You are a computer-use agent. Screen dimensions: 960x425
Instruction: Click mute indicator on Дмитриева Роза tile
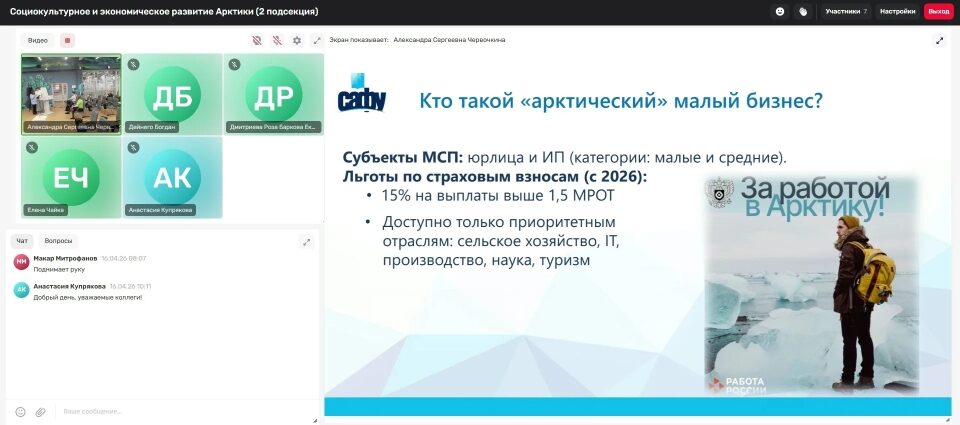tap(234, 64)
